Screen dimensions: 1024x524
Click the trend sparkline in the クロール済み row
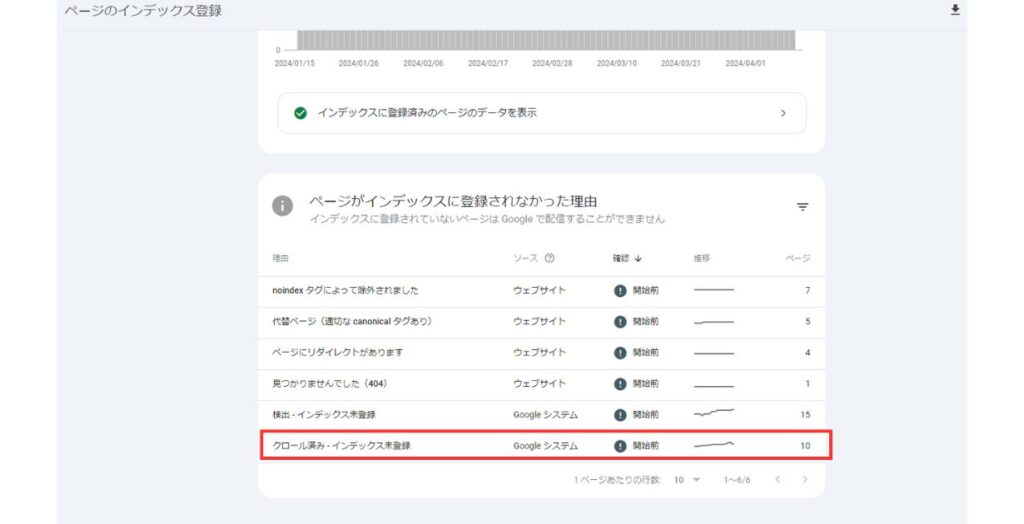(714, 444)
